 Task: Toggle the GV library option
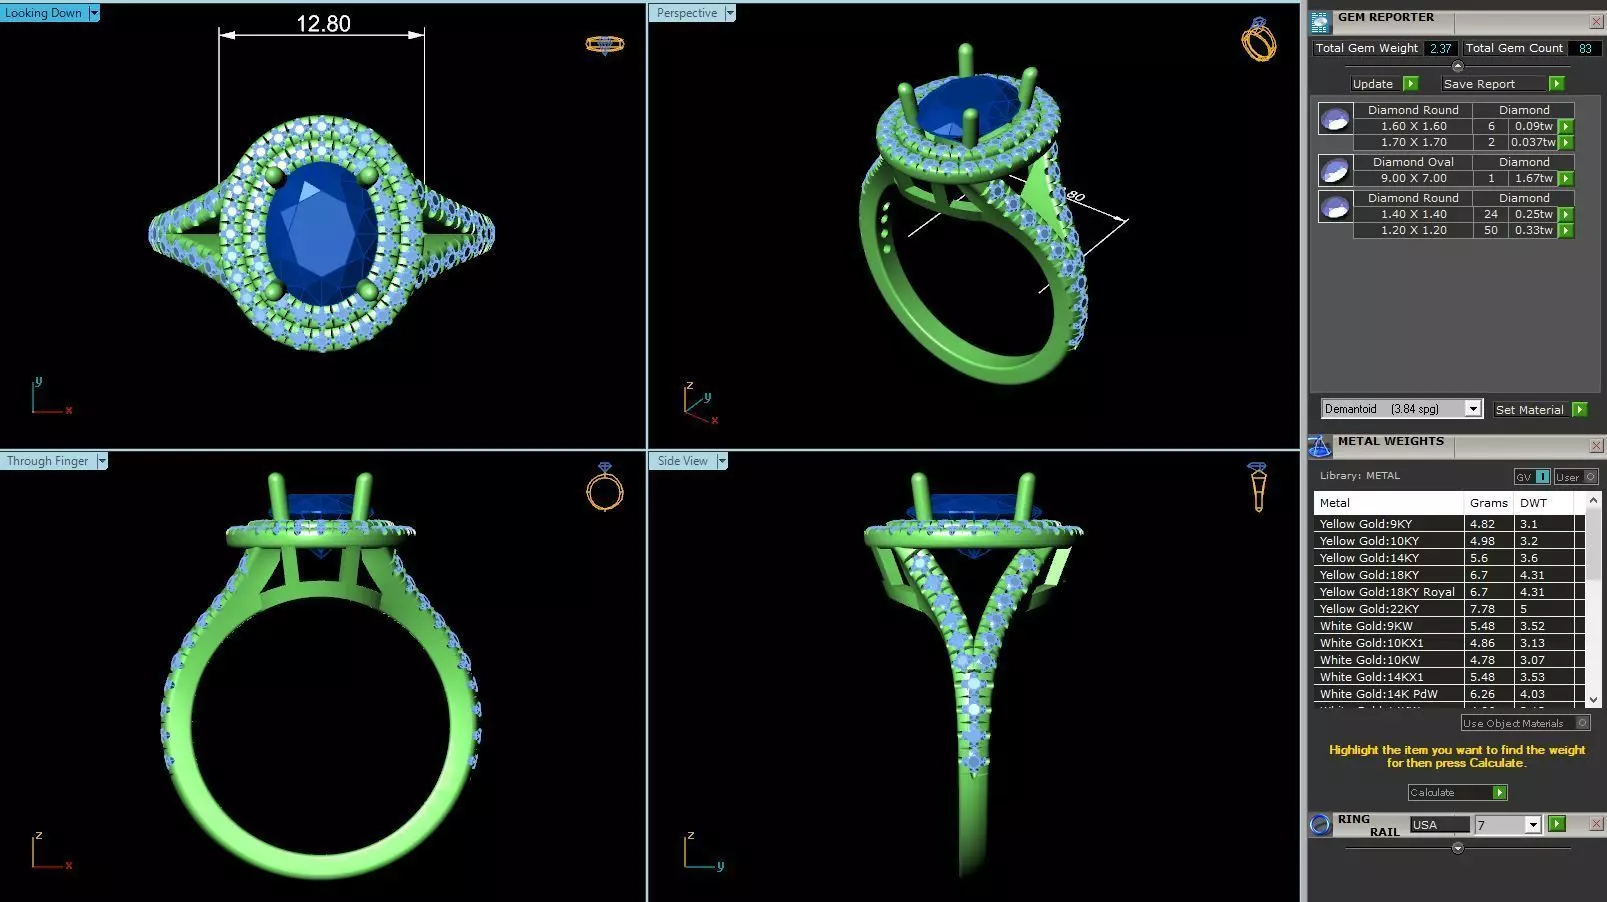click(x=1532, y=477)
